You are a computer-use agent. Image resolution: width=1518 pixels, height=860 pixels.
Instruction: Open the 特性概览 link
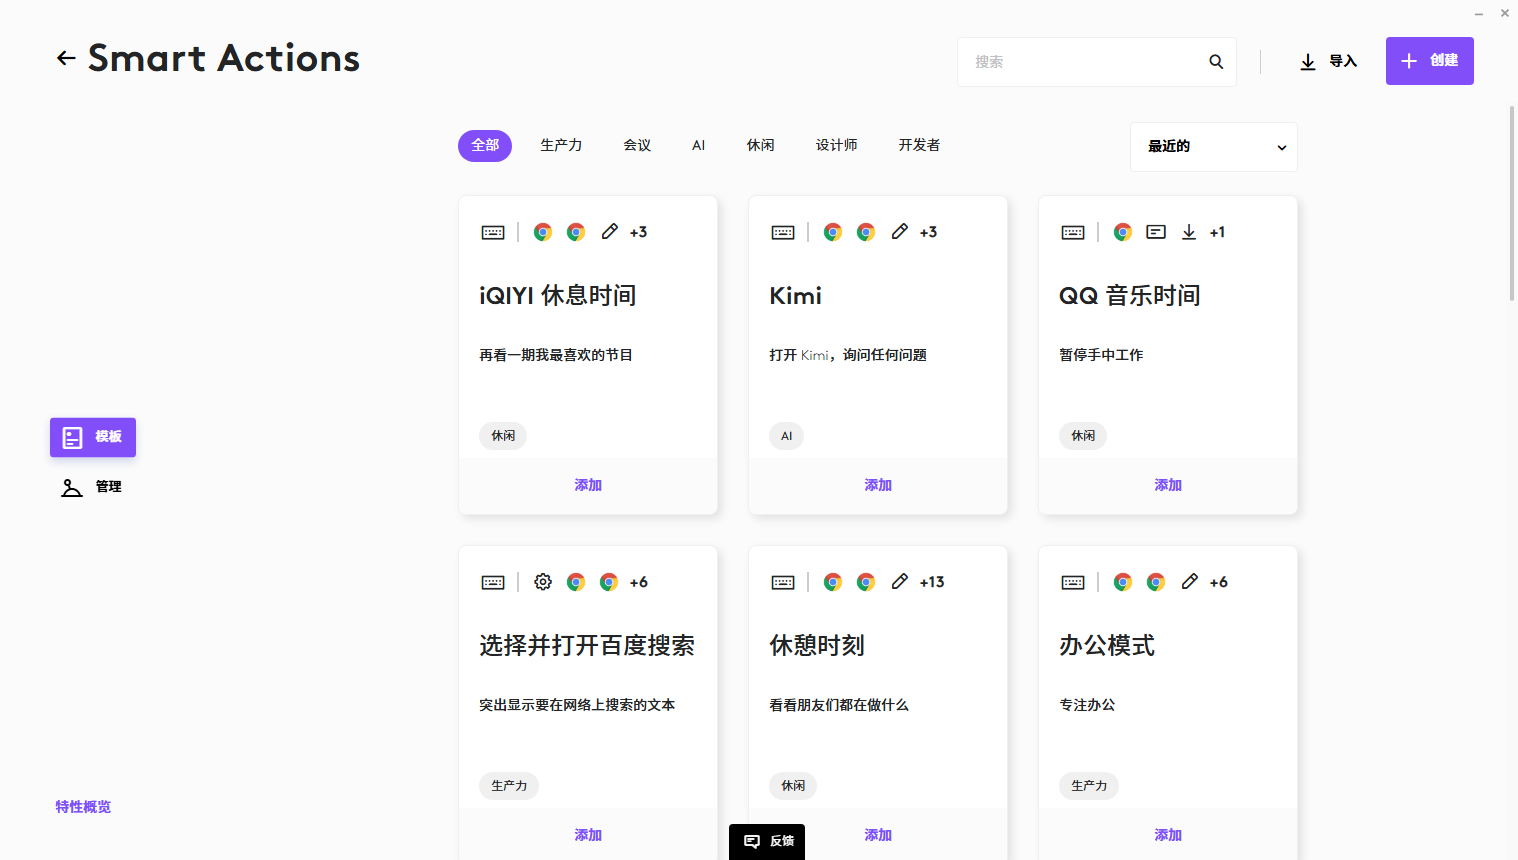[83, 807]
